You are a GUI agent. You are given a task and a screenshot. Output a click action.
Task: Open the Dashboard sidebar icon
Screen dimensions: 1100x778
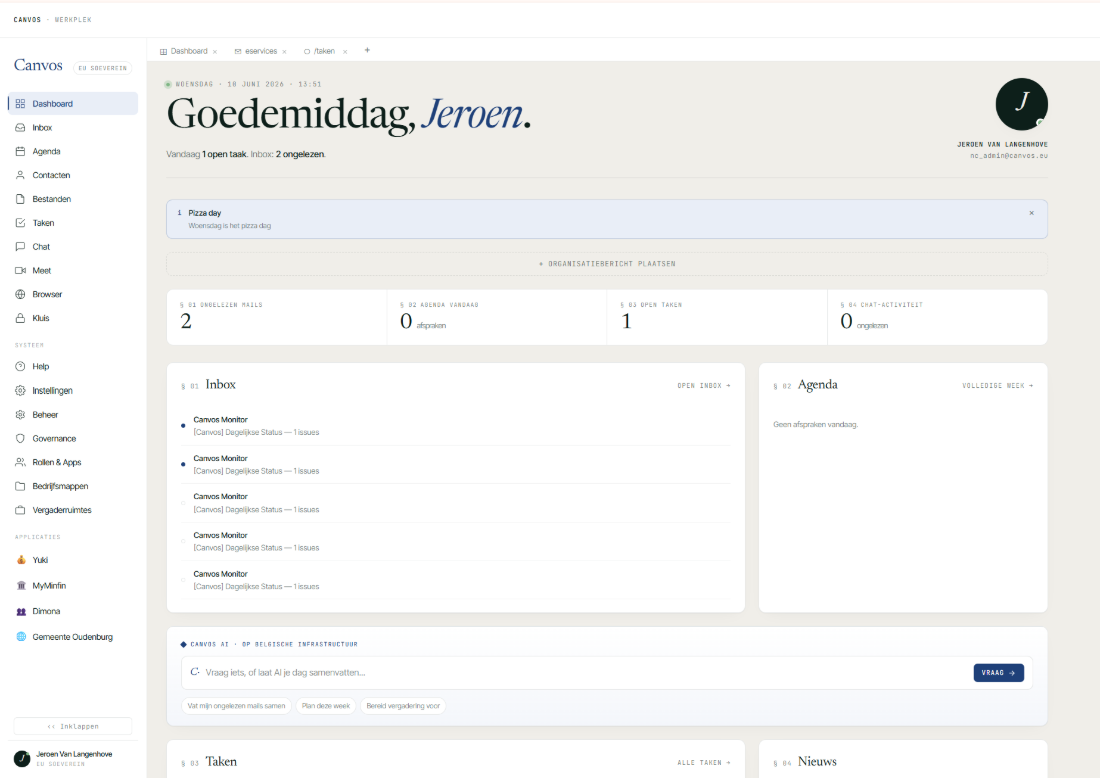pos(20,104)
